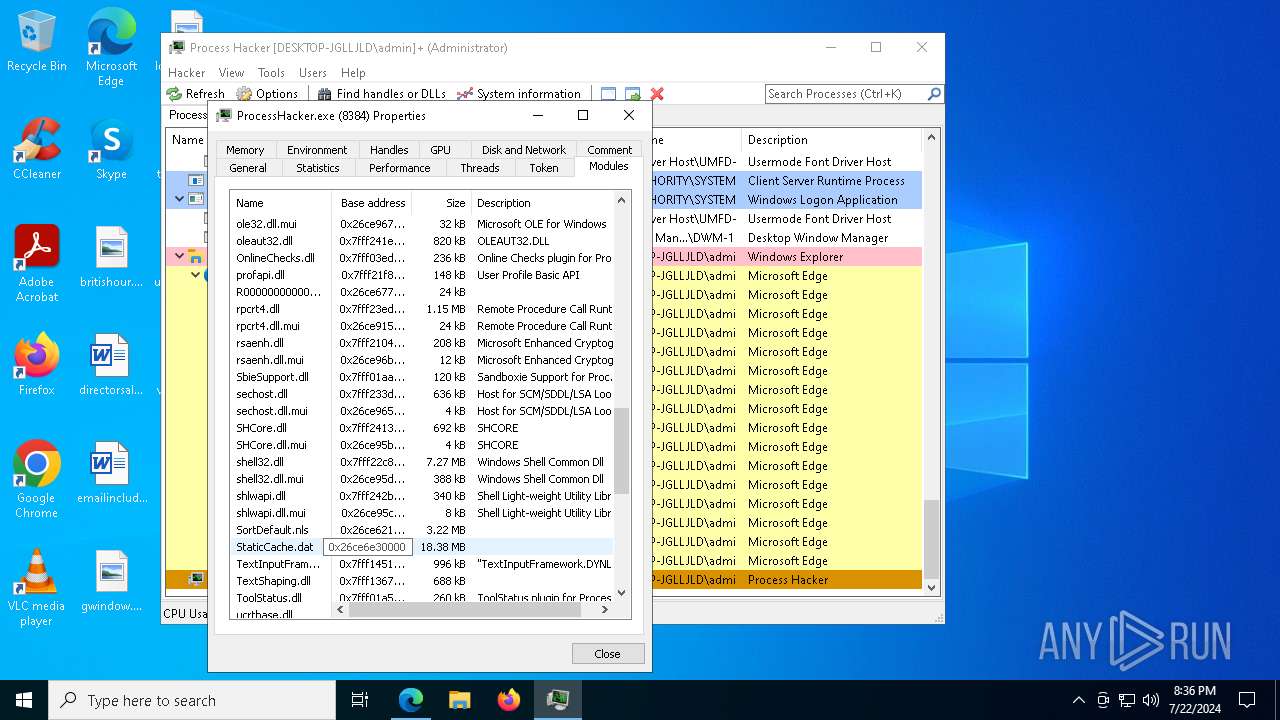Open the Users menu
Screen dimensions: 1280x720
click(313, 73)
